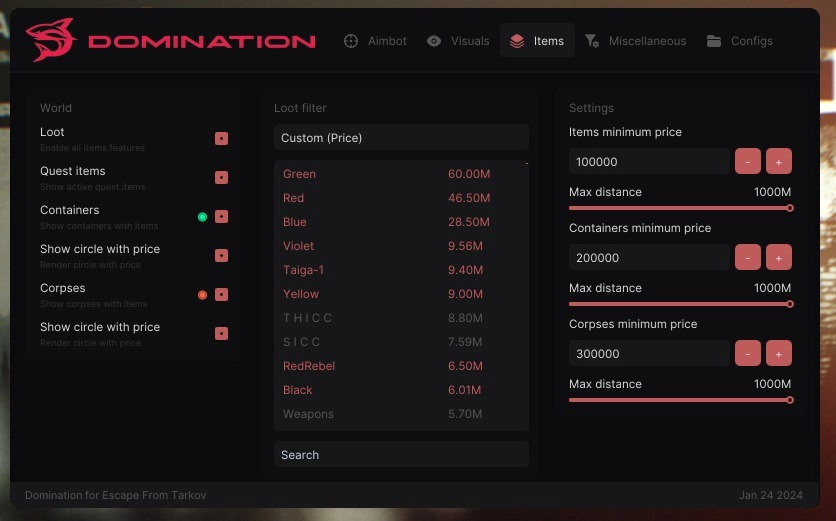The width and height of the screenshot is (836, 521).
Task: Disable the Corpses checkbox
Action: (x=221, y=295)
